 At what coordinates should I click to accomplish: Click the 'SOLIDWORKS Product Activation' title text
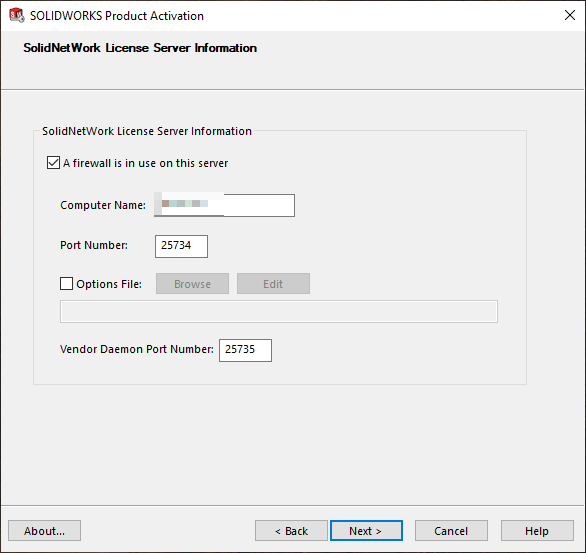pyautogui.click(x=117, y=16)
